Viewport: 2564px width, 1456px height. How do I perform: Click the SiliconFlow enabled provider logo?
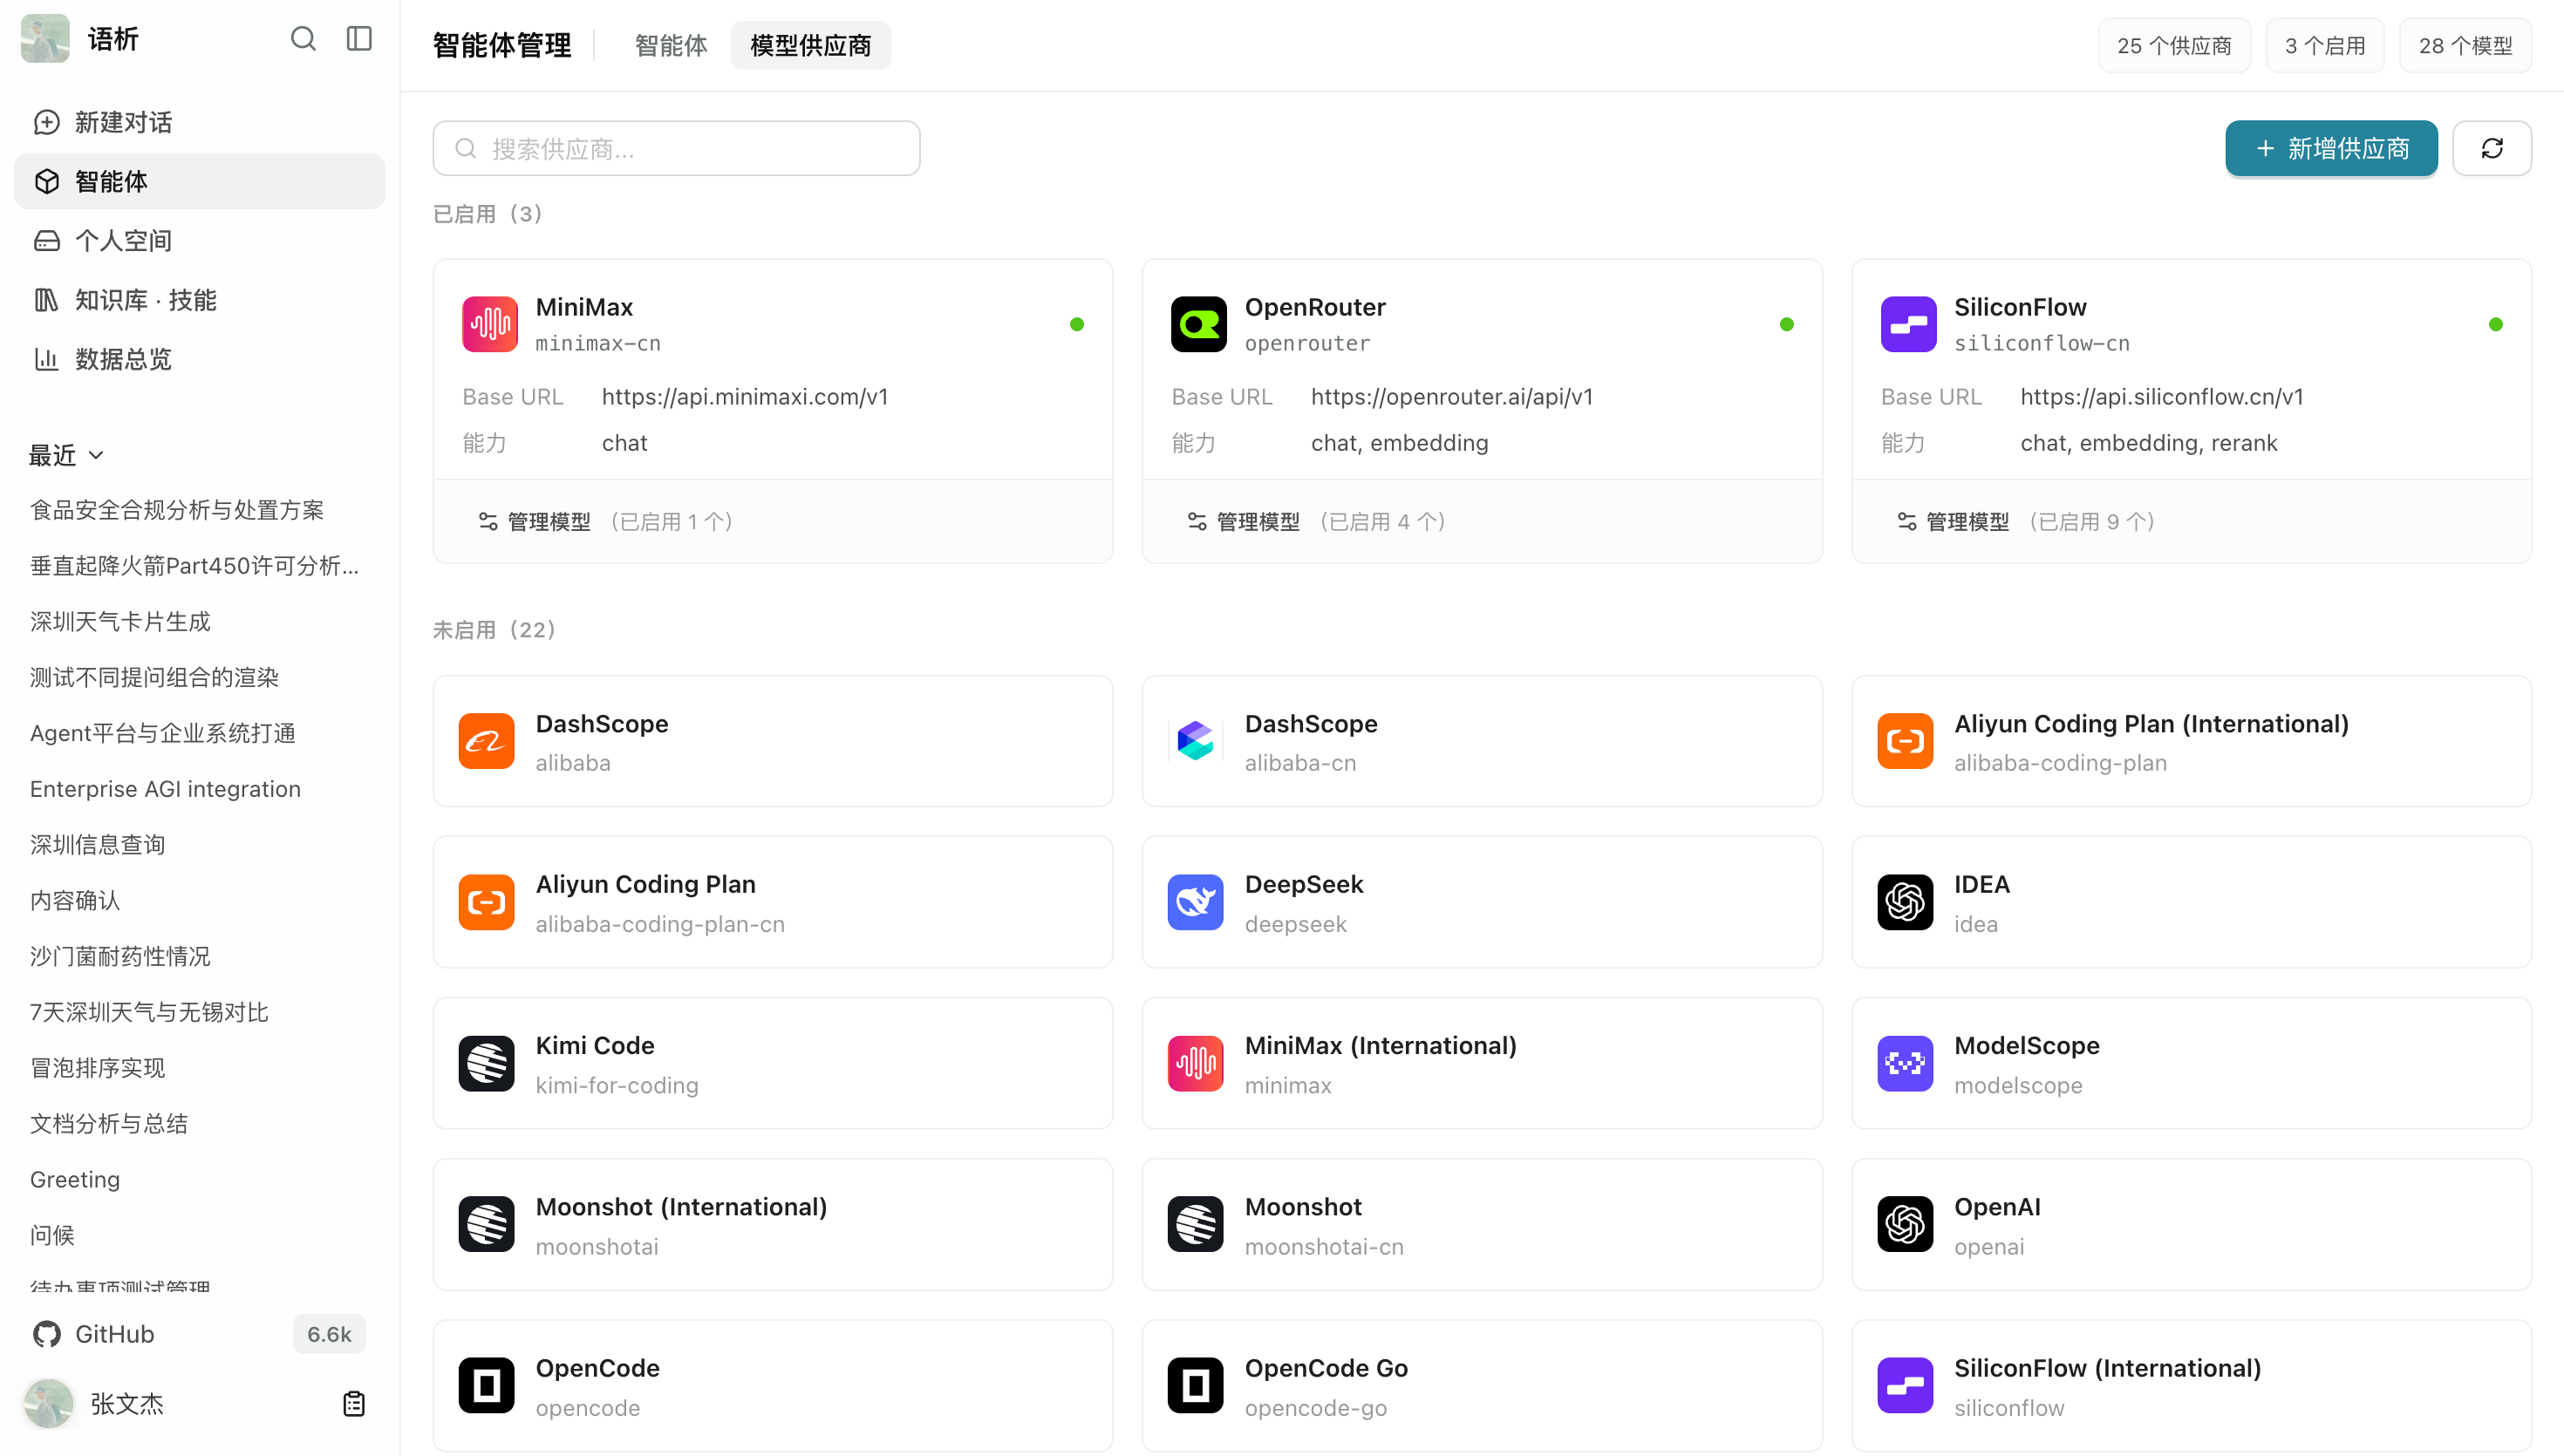[1908, 324]
